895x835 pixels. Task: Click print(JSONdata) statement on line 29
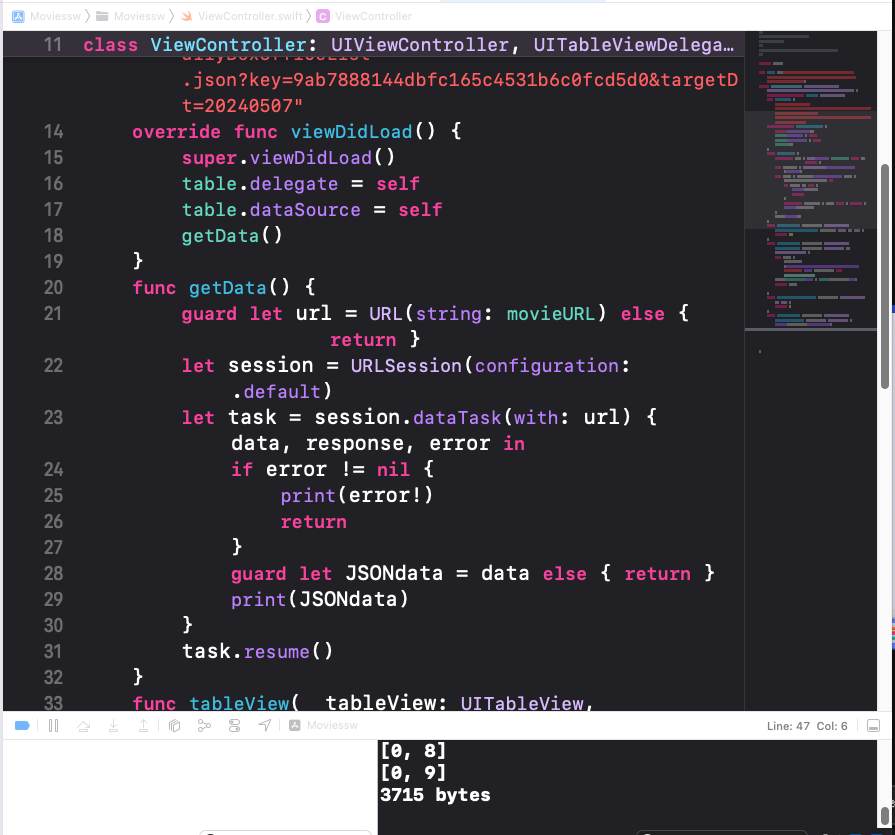[x=320, y=600]
